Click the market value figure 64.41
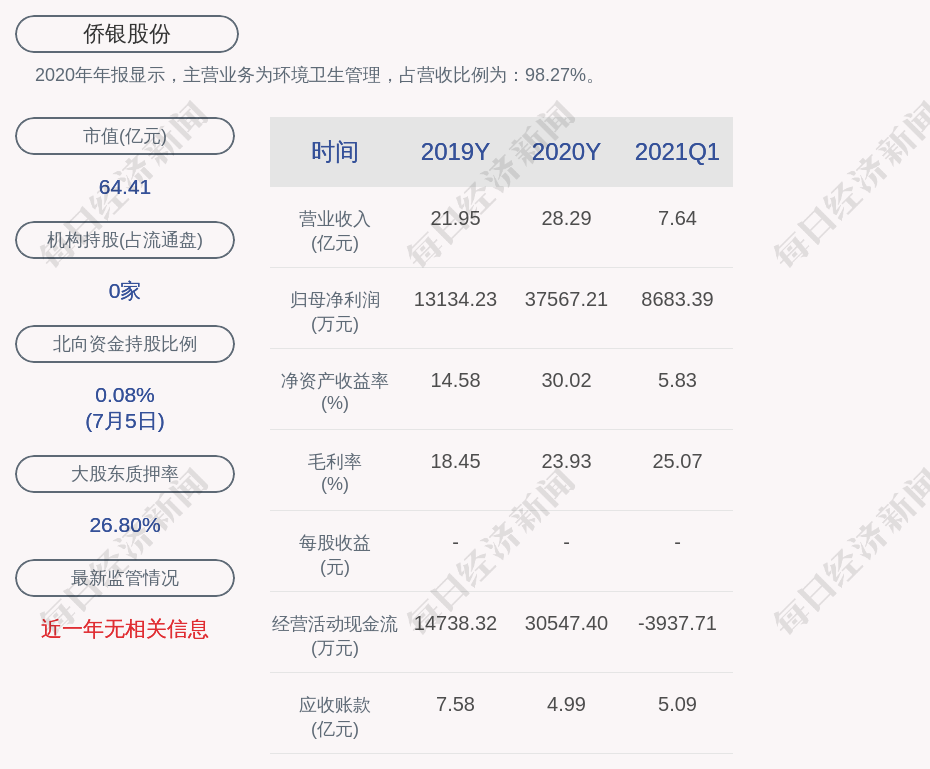This screenshot has width=930, height=769. pyautogui.click(x=125, y=187)
